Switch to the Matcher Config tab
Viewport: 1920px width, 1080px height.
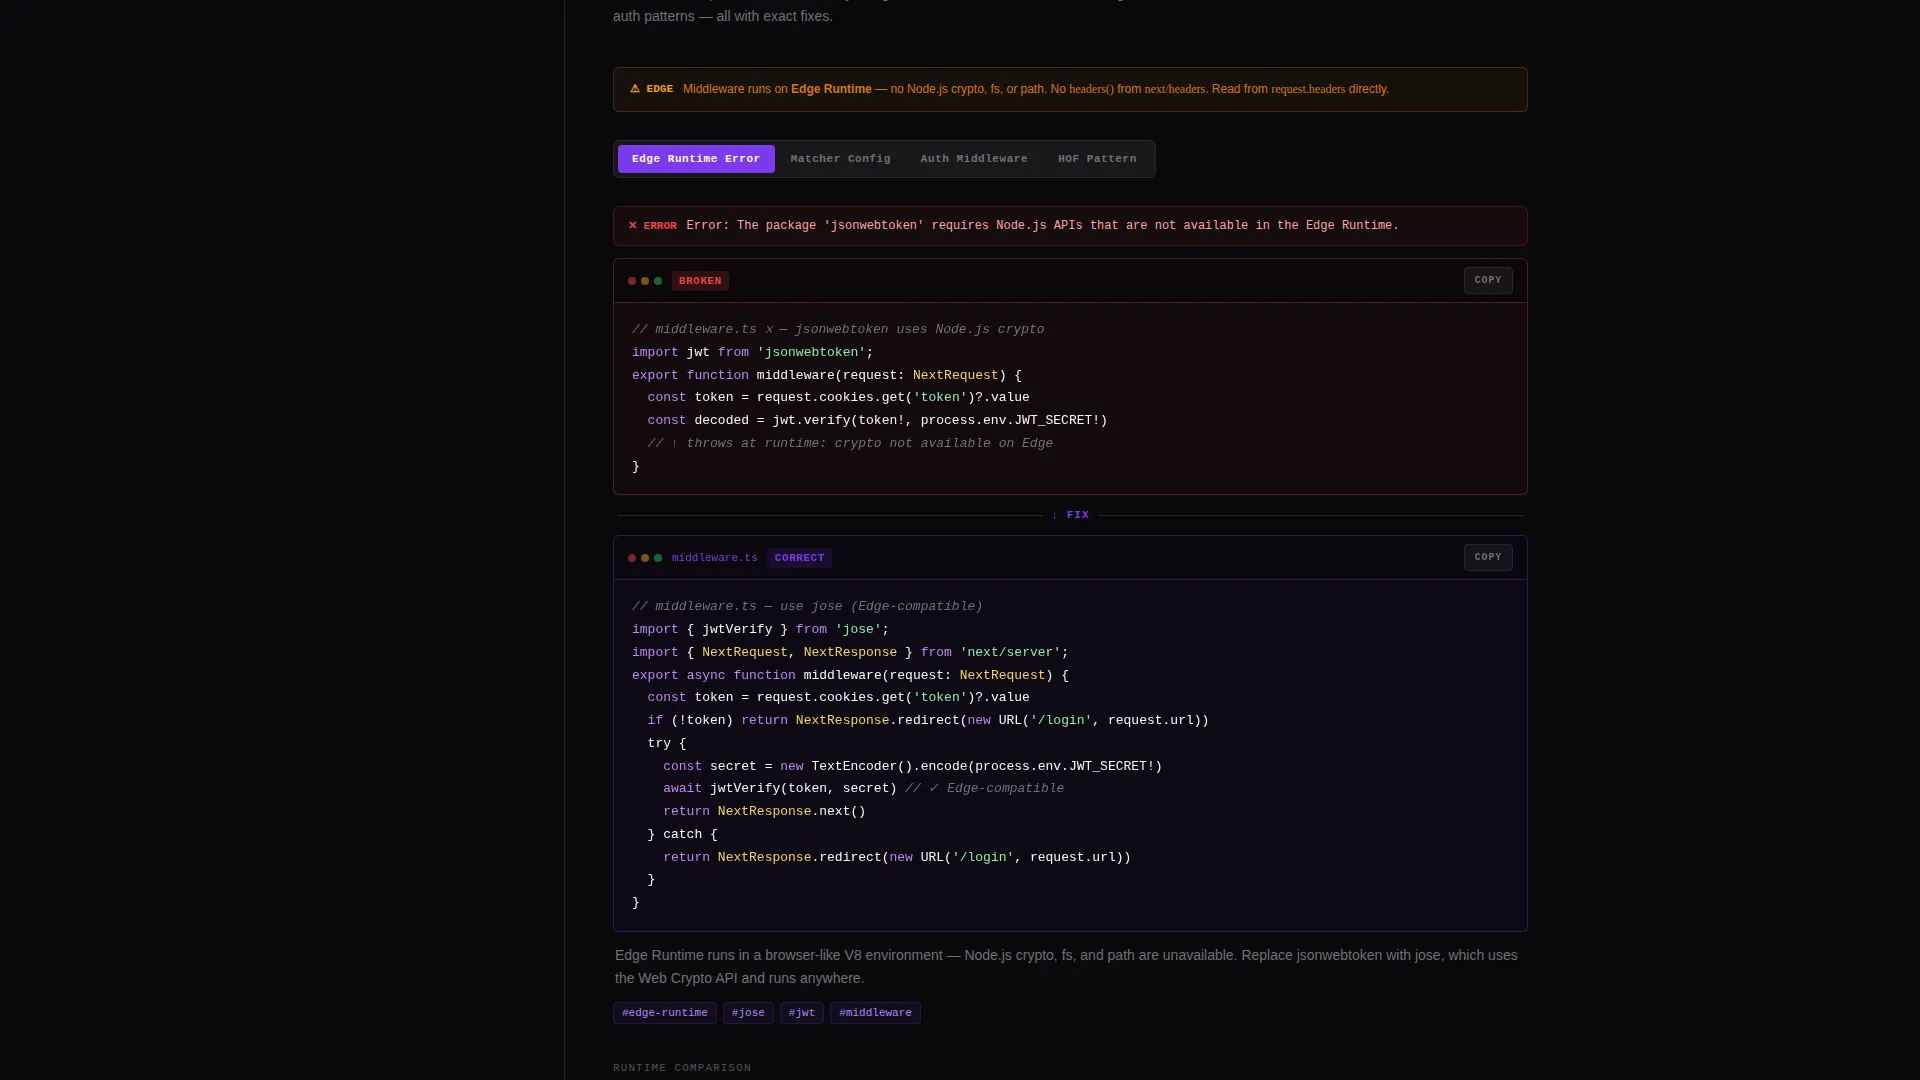click(840, 159)
